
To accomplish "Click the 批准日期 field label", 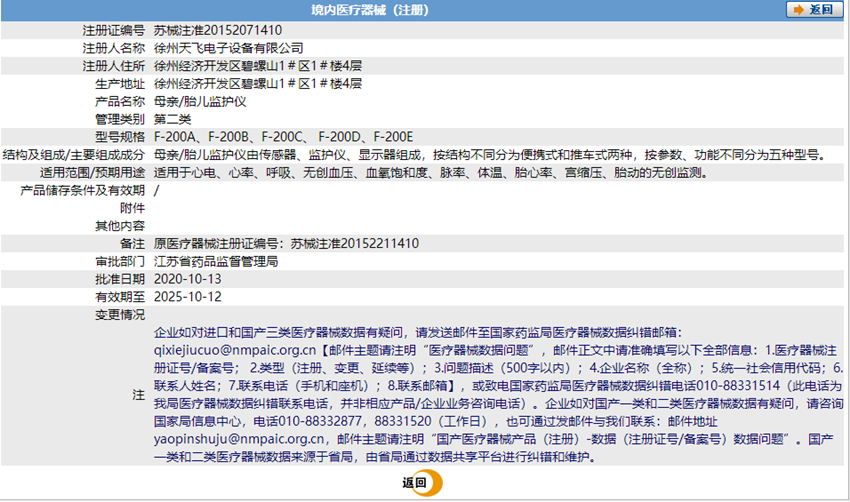I will (120, 279).
